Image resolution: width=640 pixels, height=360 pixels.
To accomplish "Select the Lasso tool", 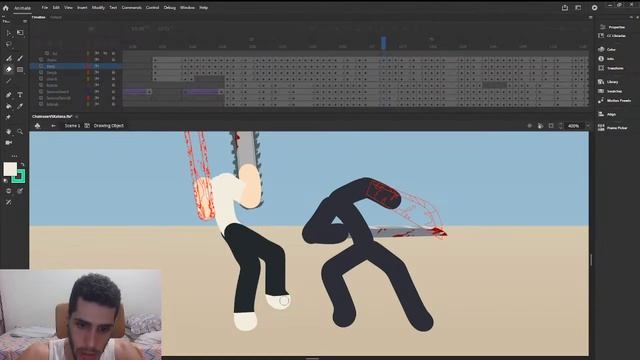I will pos(9,44).
